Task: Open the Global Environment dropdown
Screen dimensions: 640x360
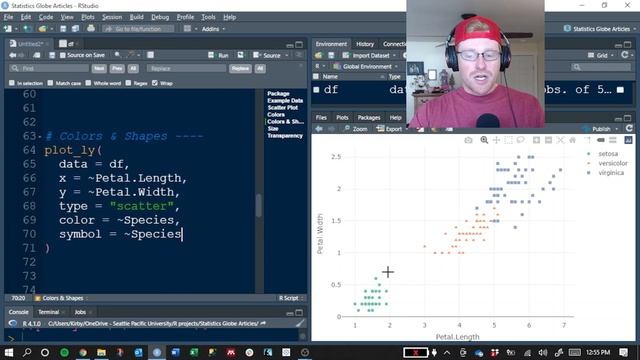Action: coord(365,66)
